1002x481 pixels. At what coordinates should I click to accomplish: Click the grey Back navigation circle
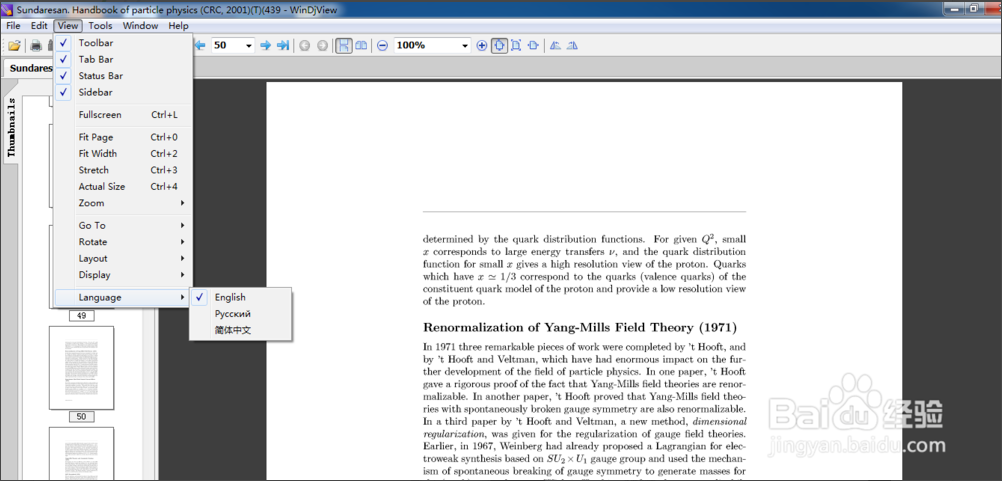pyautogui.click(x=304, y=45)
